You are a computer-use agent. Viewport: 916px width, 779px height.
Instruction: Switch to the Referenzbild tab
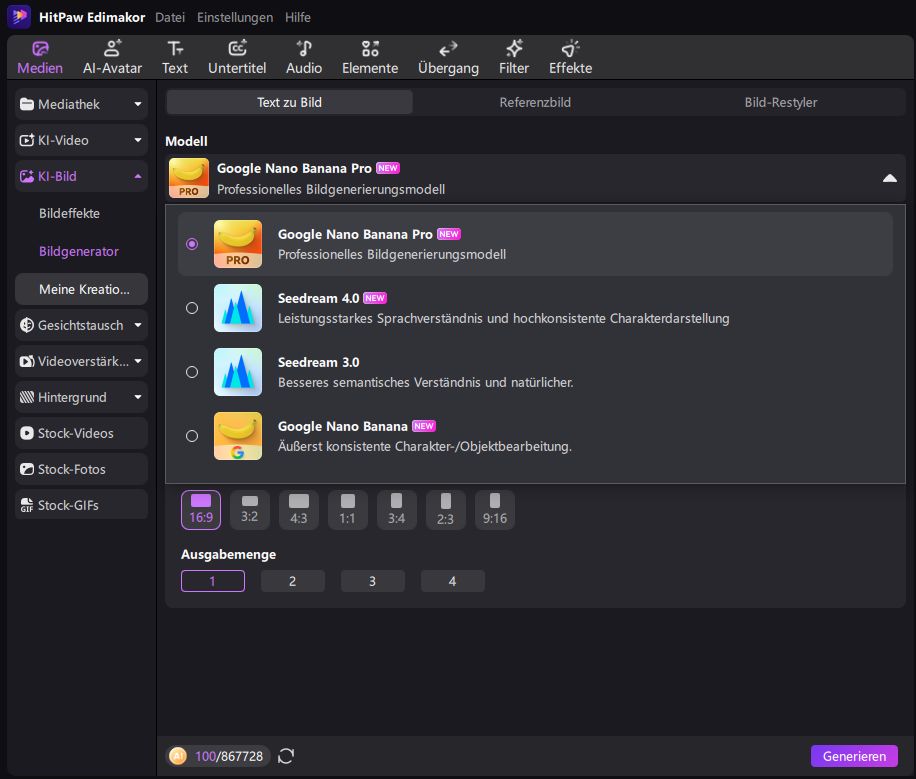535,102
